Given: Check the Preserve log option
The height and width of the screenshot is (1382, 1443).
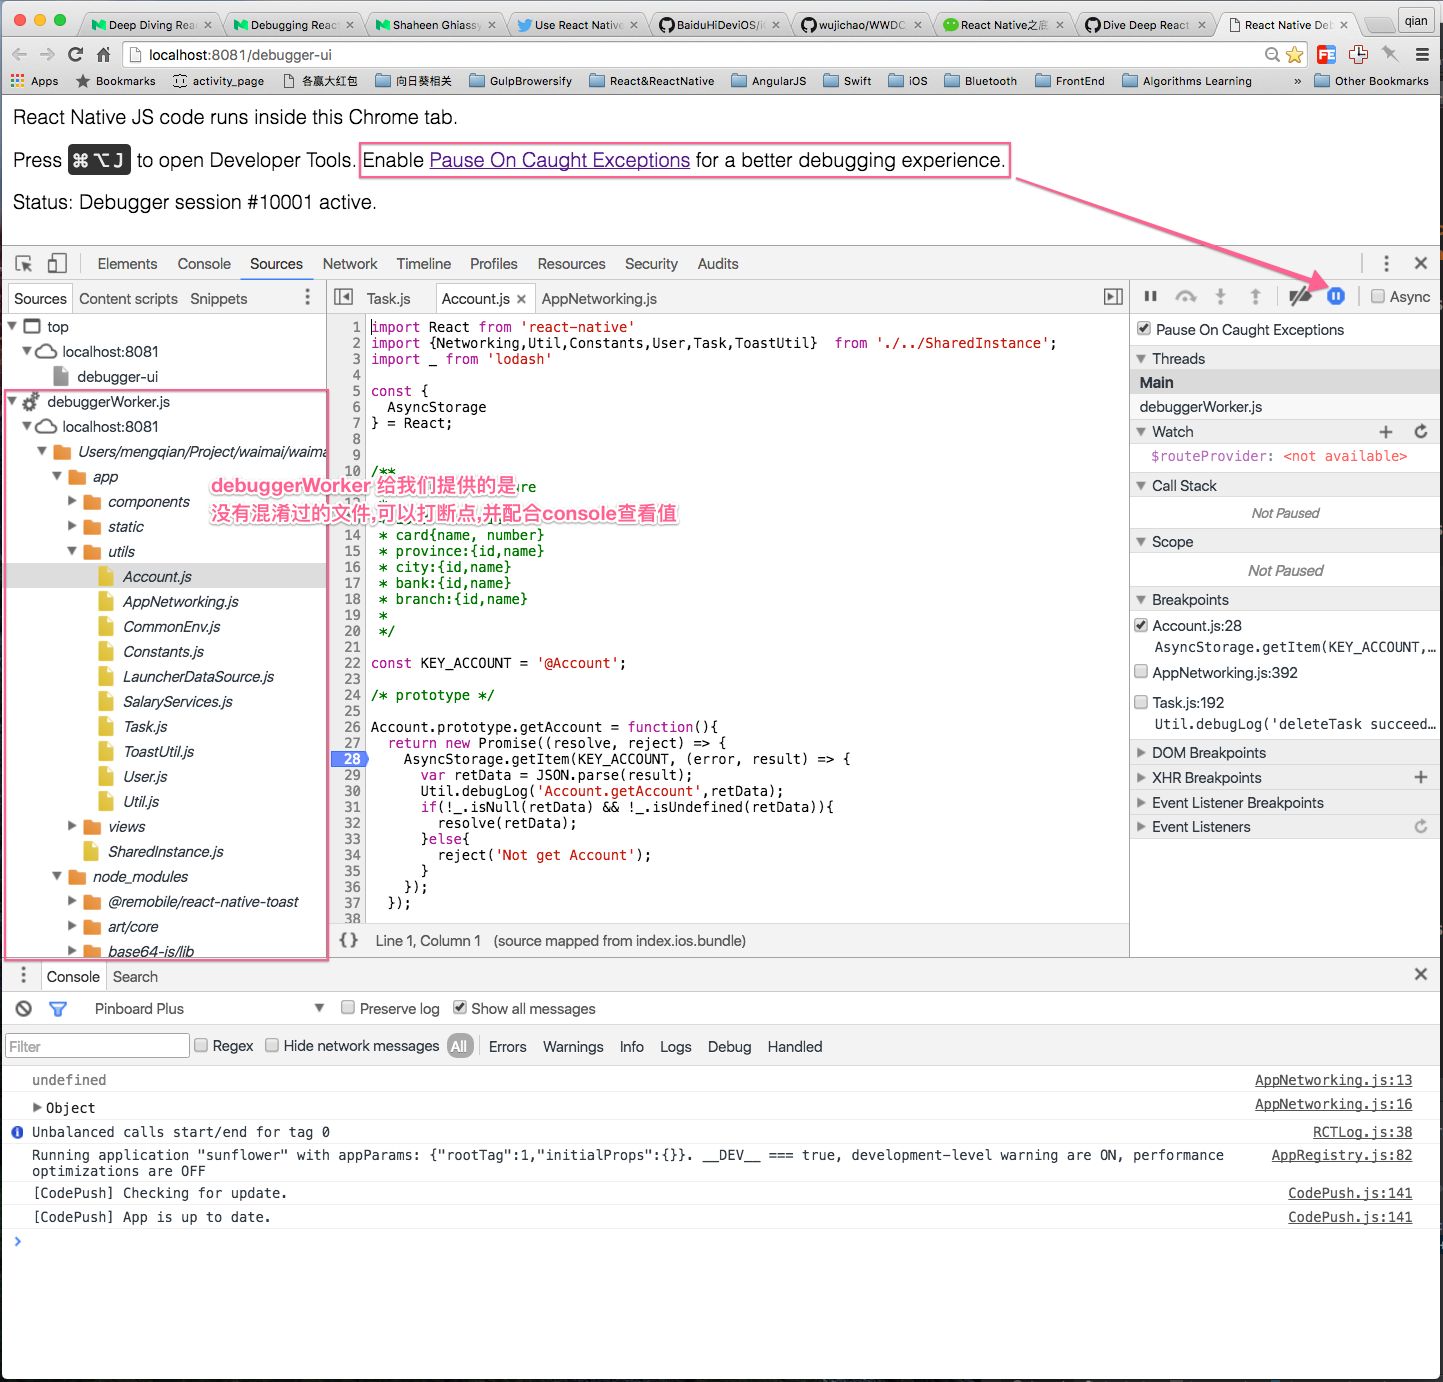Looking at the screenshot, I should pos(348,1008).
